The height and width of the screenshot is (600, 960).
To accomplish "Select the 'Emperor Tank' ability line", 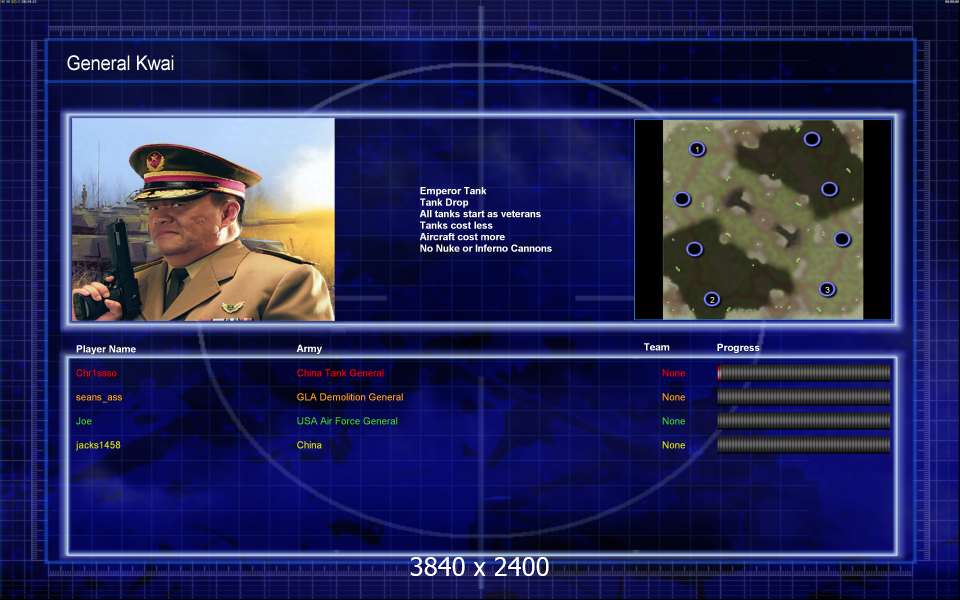I will click(x=453, y=191).
